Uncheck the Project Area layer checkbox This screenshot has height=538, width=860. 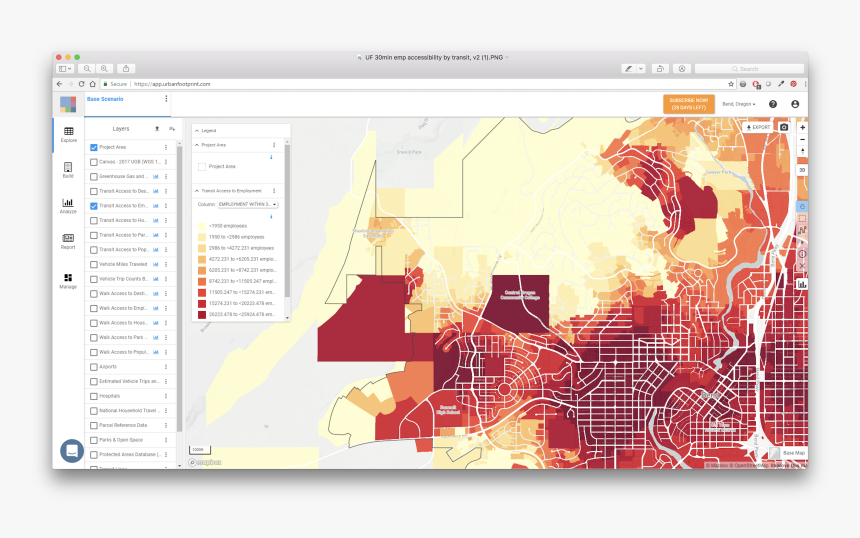click(x=94, y=147)
